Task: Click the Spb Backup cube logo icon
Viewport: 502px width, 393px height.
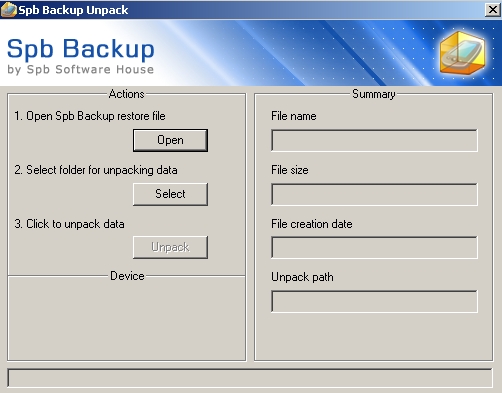Action: click(x=462, y=53)
